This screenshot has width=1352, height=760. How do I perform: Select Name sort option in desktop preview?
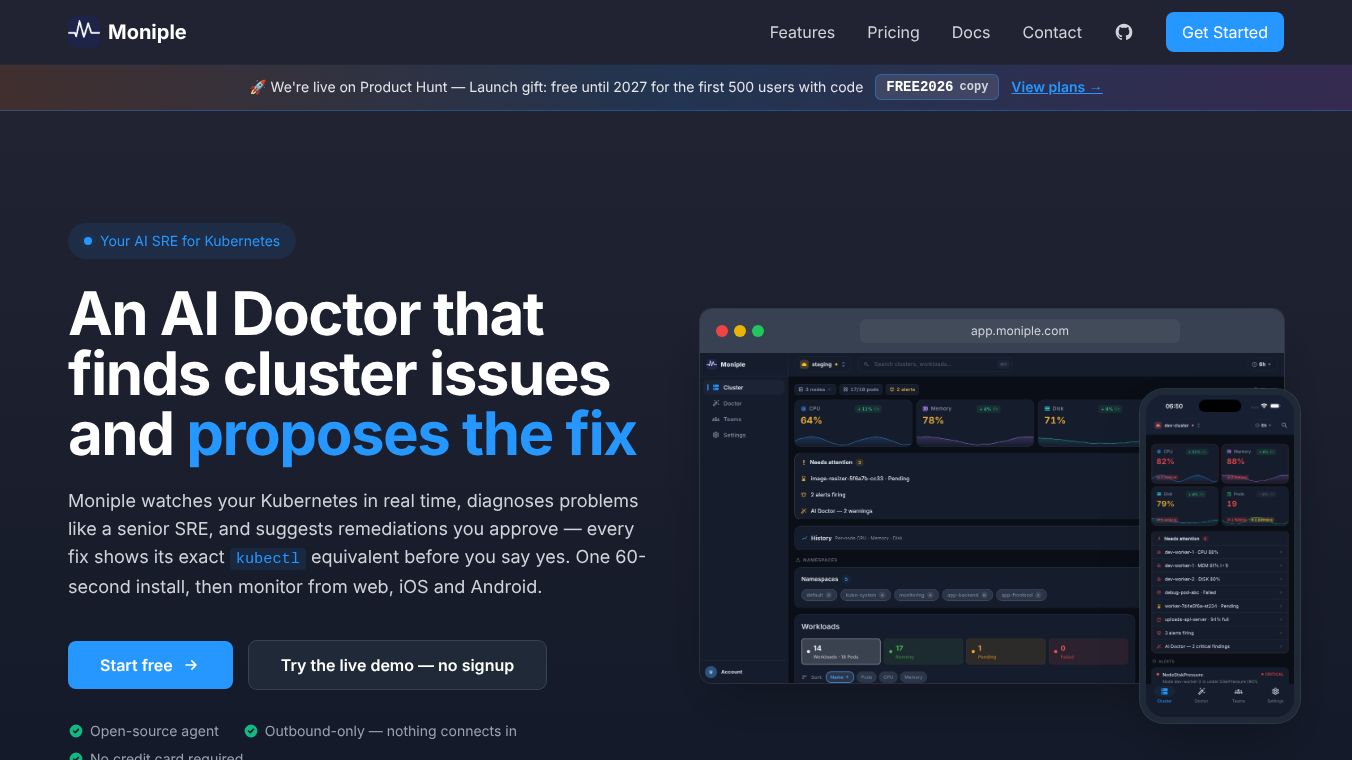(840, 677)
